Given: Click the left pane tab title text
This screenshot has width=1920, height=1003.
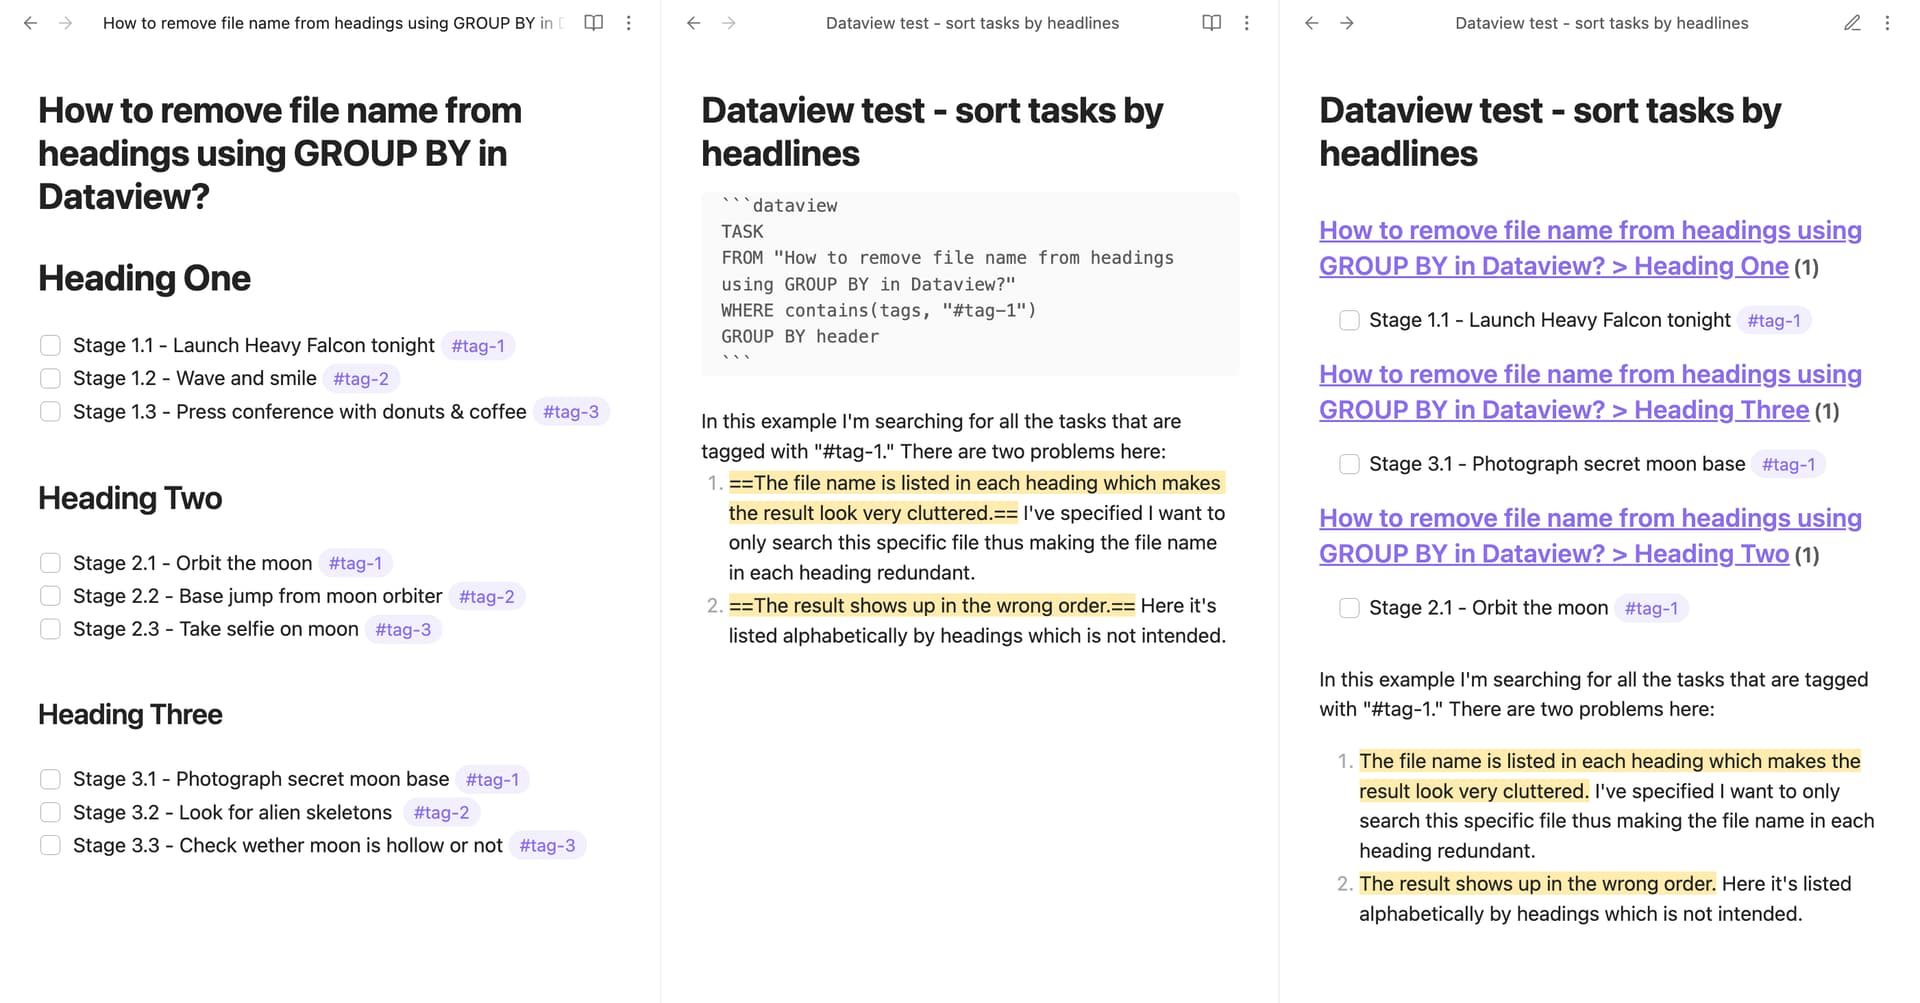Looking at the screenshot, I should point(333,23).
